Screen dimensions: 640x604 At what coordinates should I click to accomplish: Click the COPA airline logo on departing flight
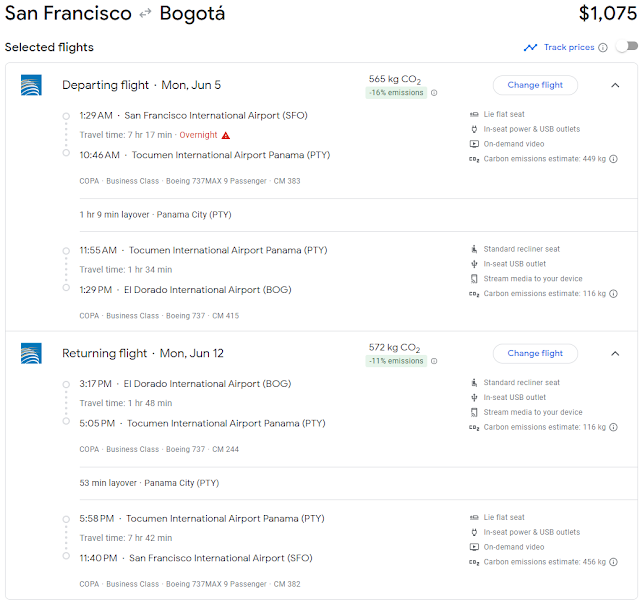31,86
